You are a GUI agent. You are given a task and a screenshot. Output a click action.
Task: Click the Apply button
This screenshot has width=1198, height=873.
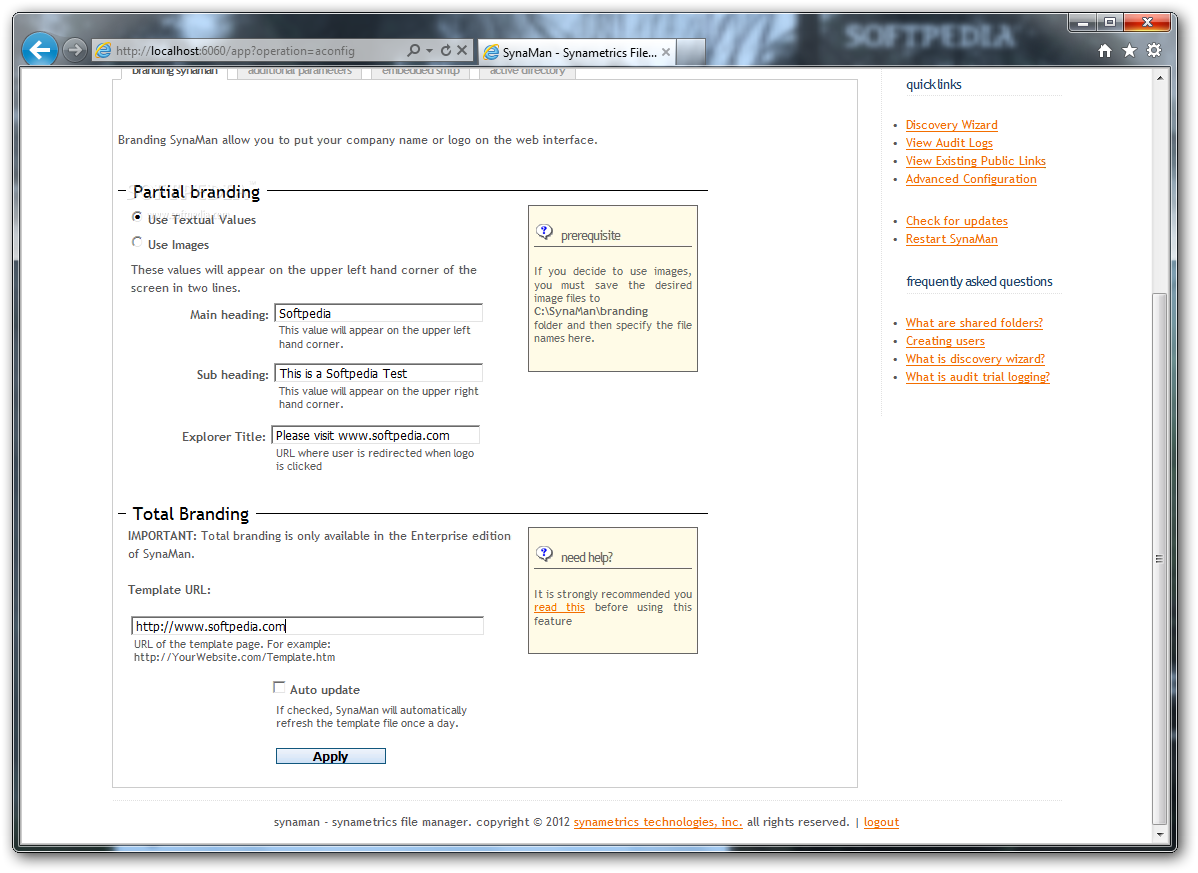click(331, 756)
